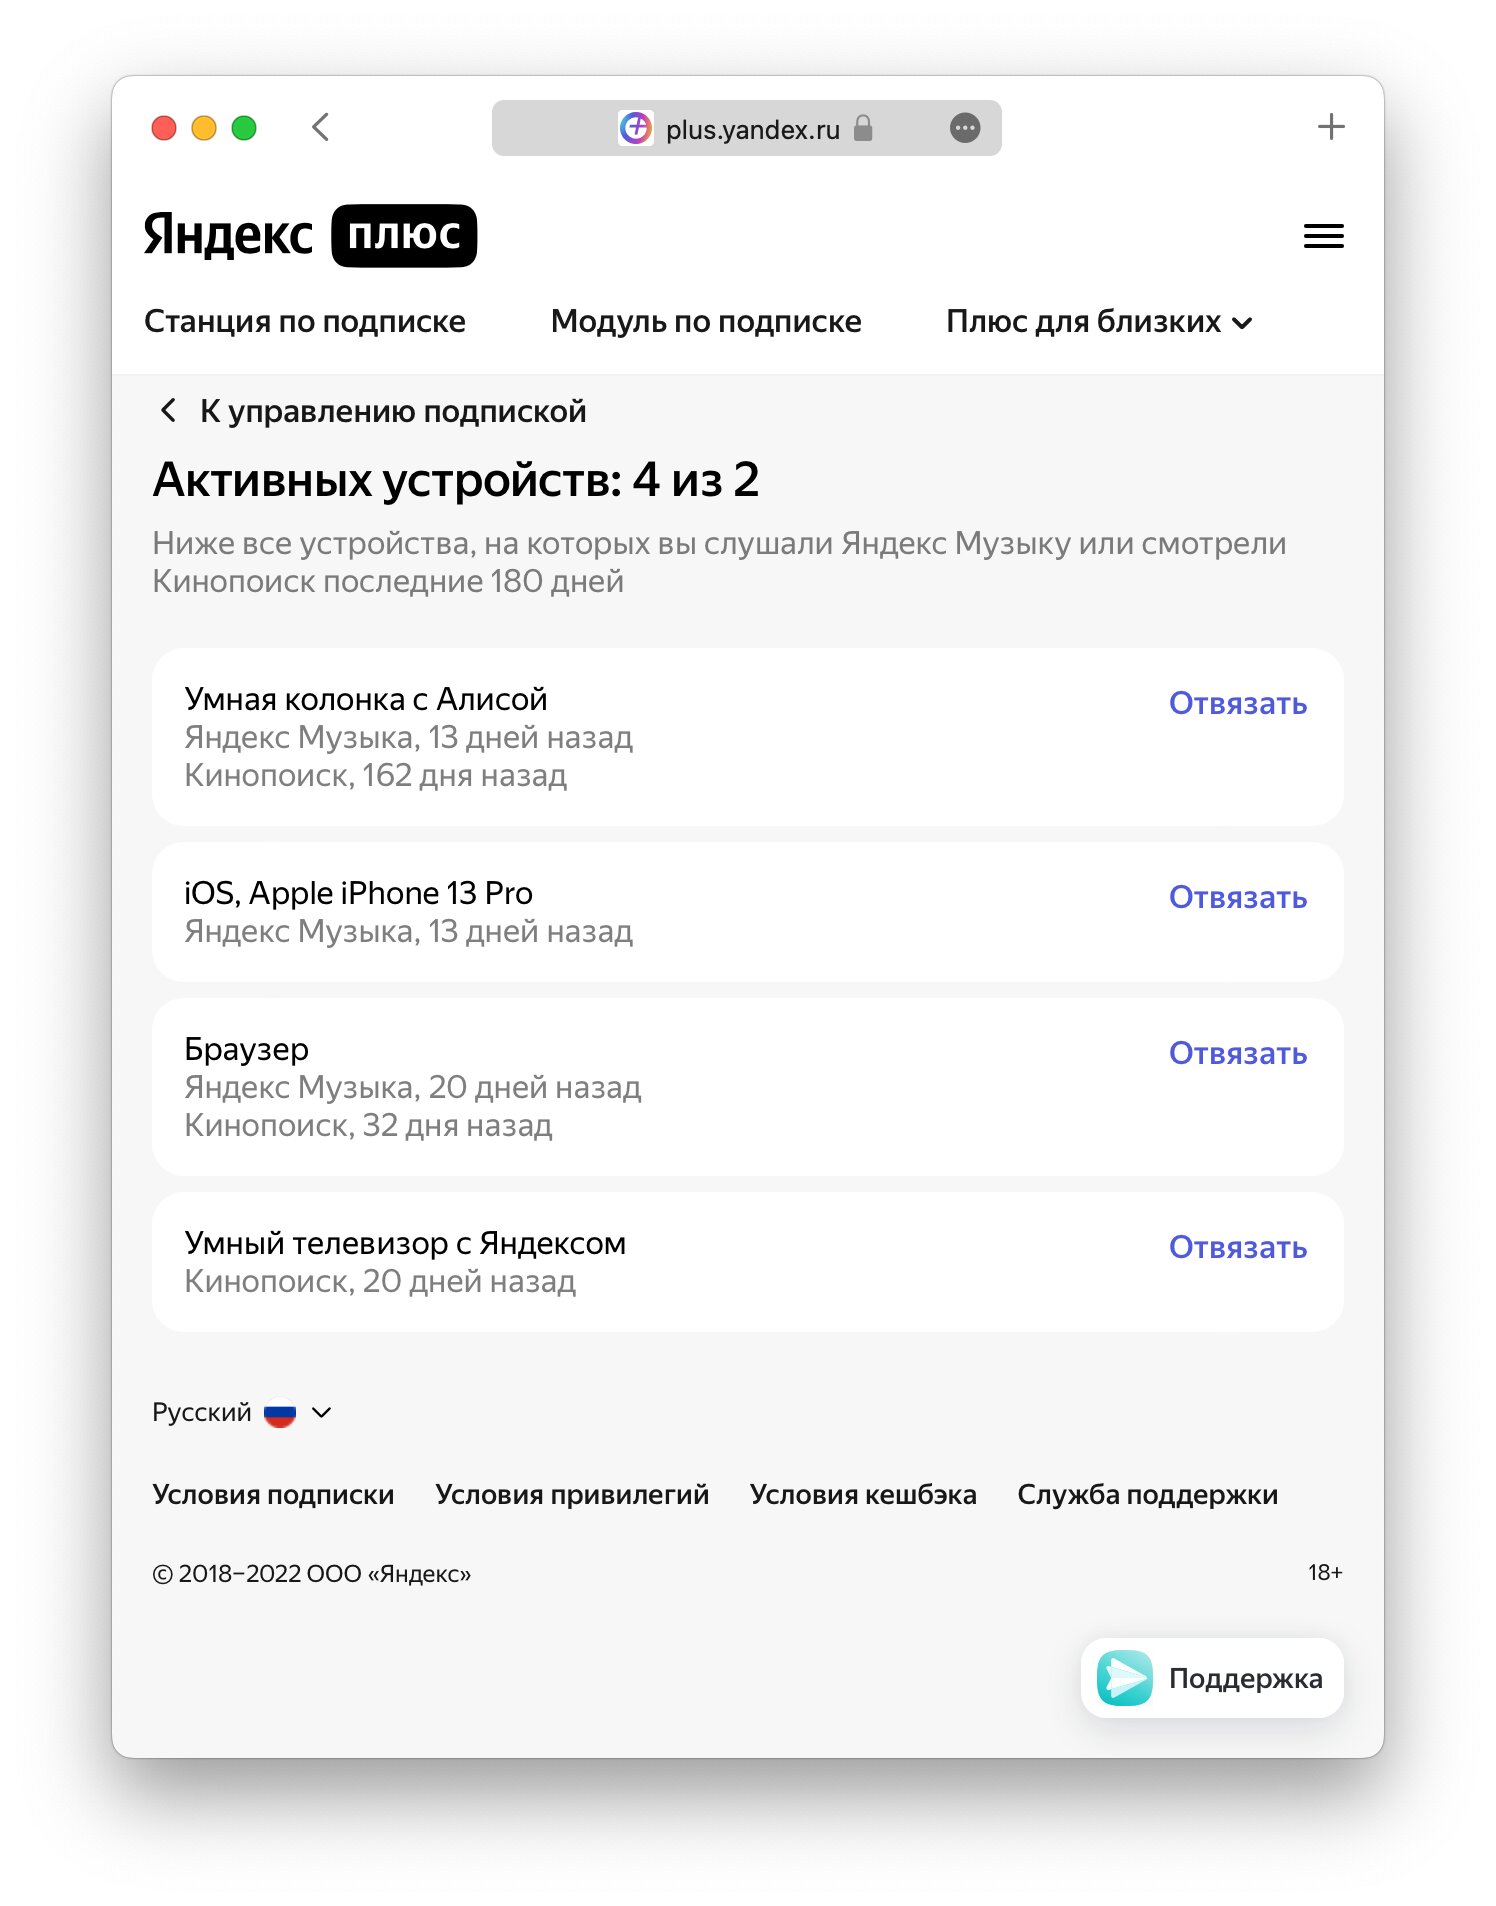Click the Яндекс Плюс logo

pos(310,236)
